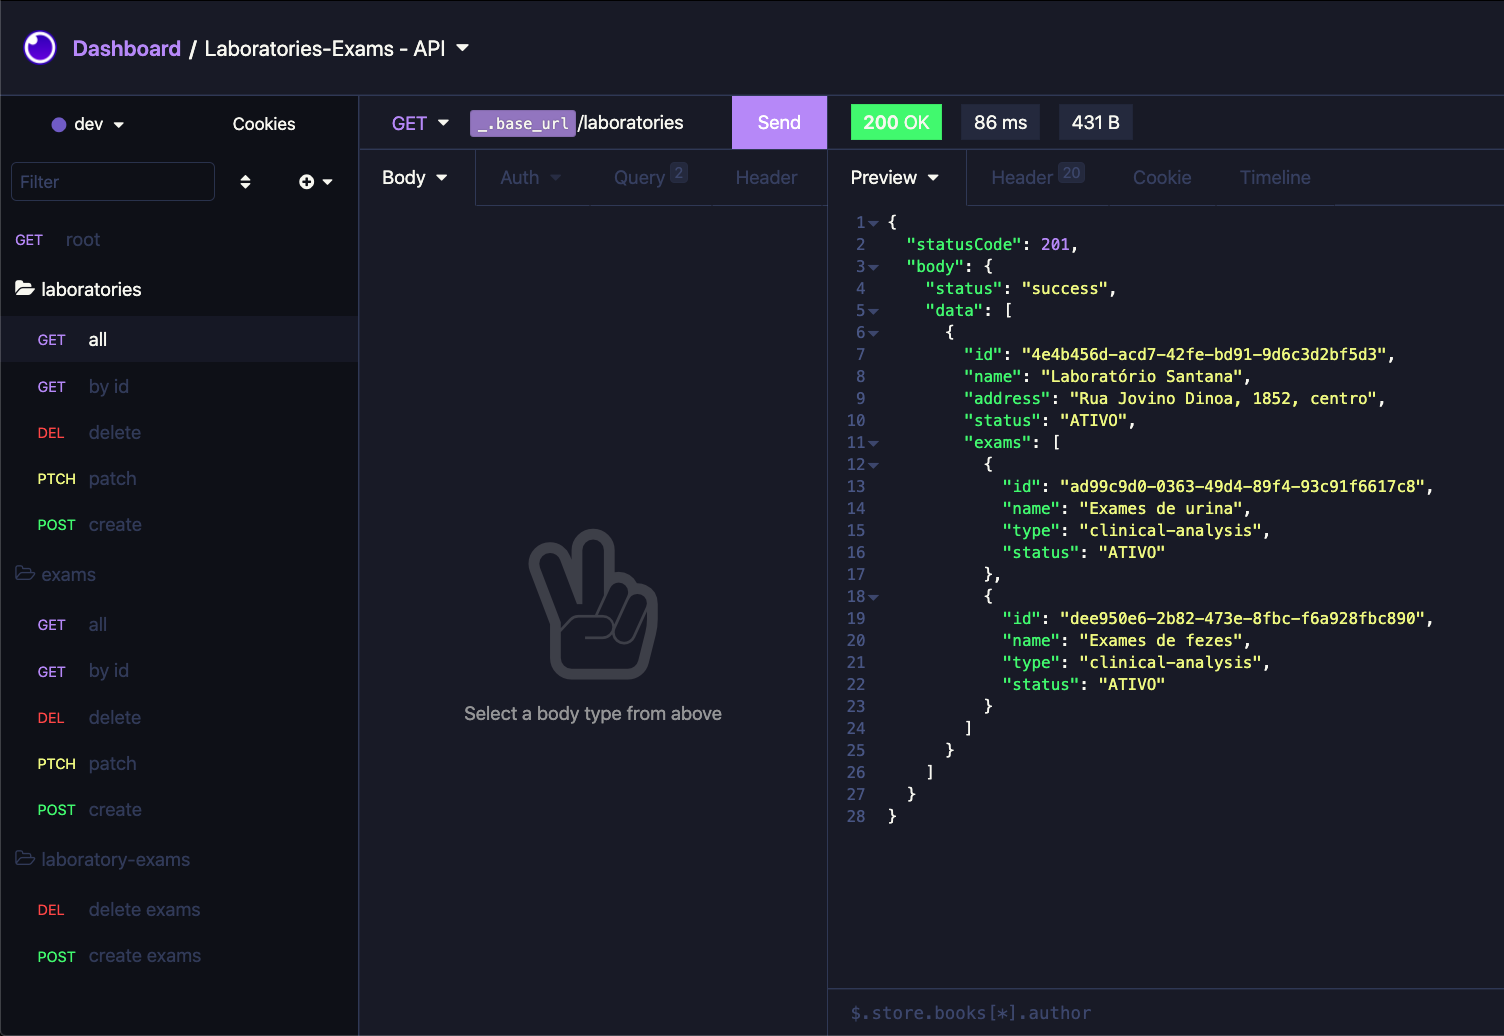Viewport: 1504px width, 1036px height.
Task: Open the create new request plus menu
Action: (315, 182)
